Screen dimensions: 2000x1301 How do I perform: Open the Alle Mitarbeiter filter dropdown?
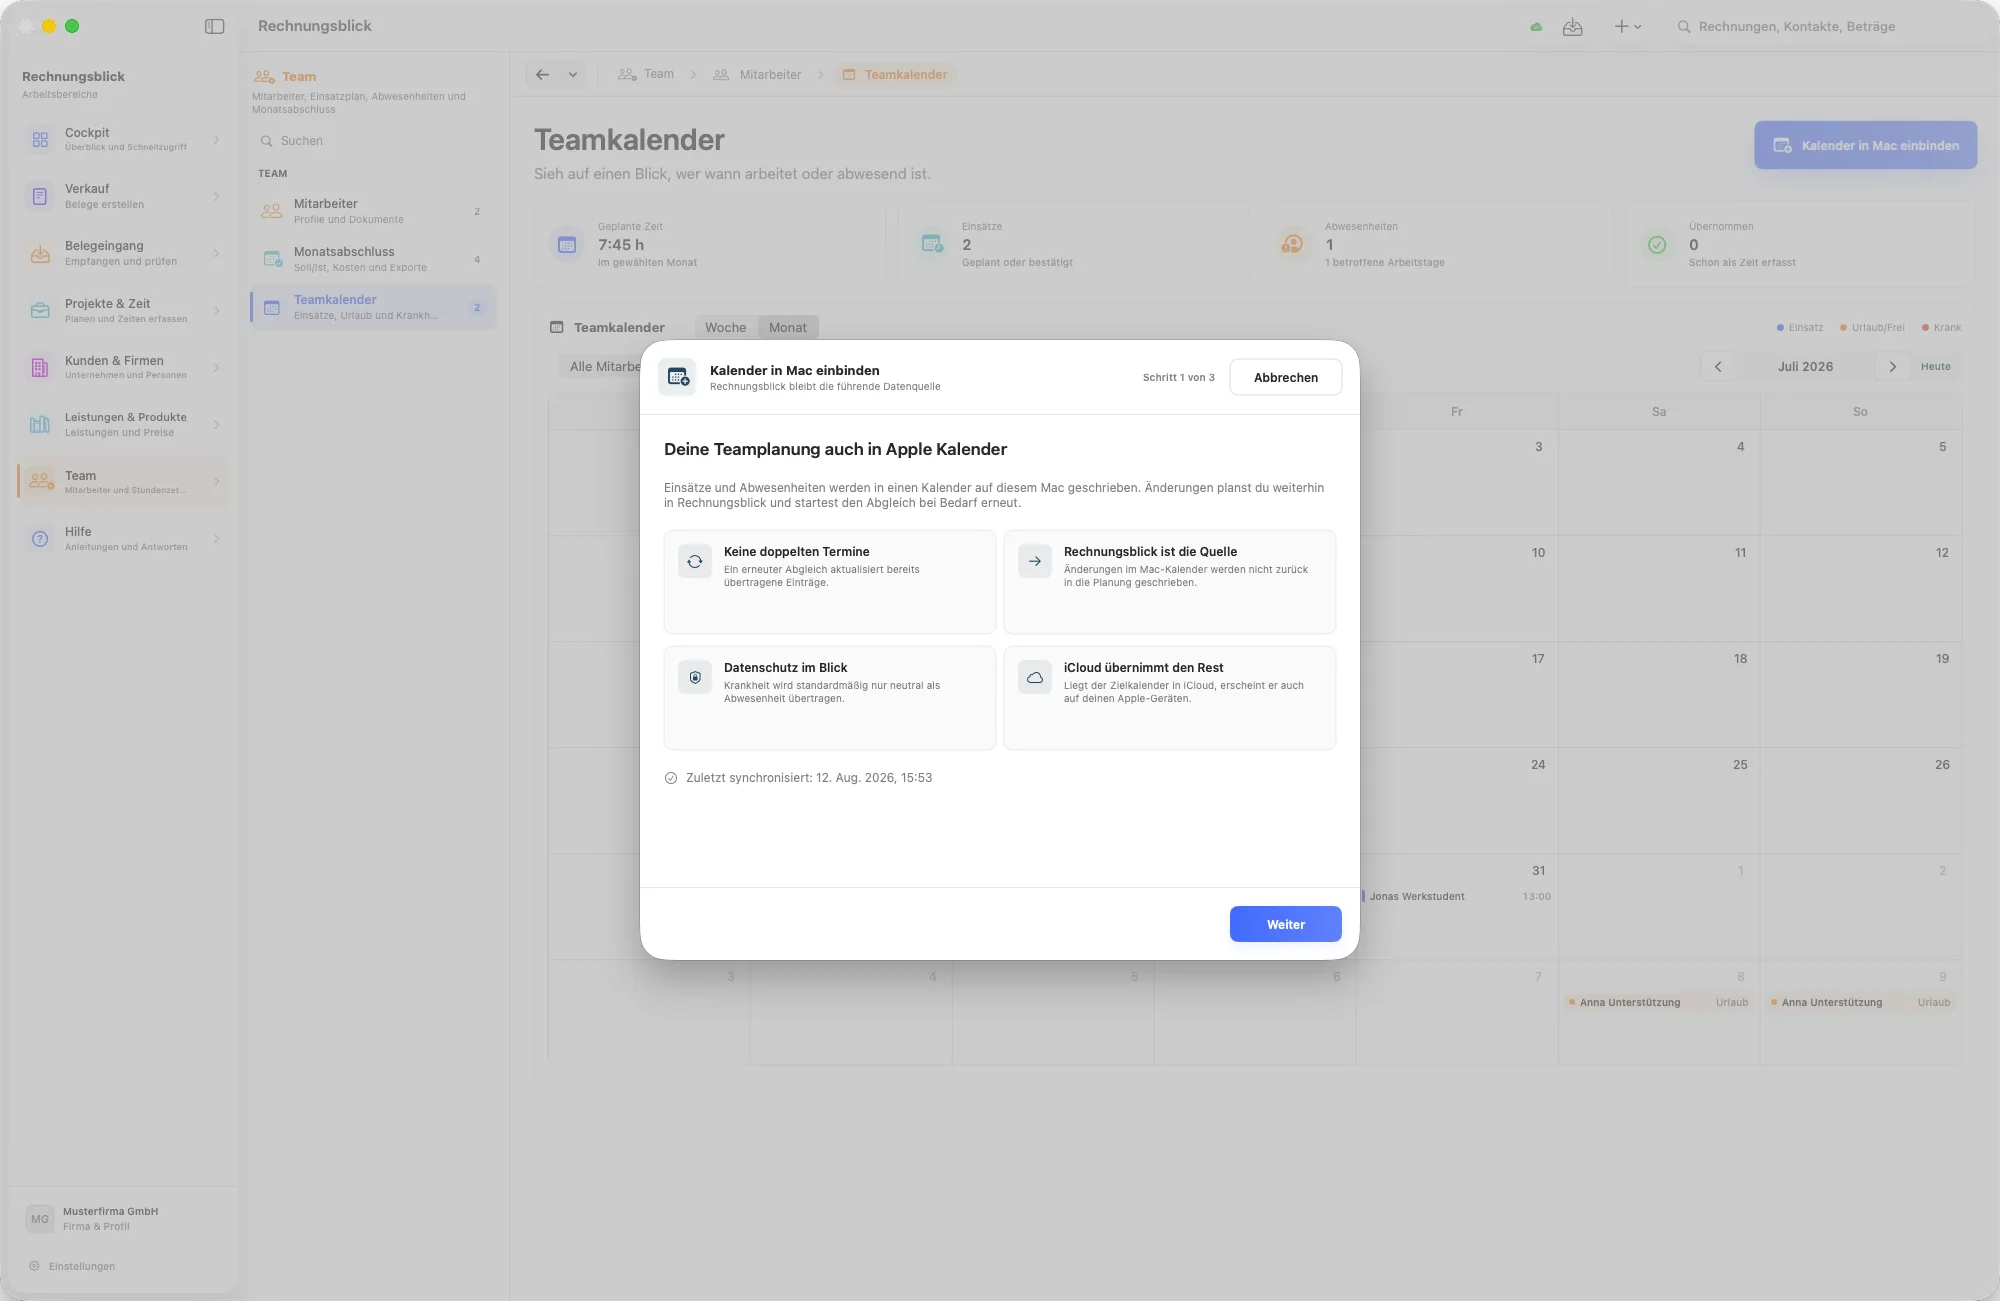[600, 367]
